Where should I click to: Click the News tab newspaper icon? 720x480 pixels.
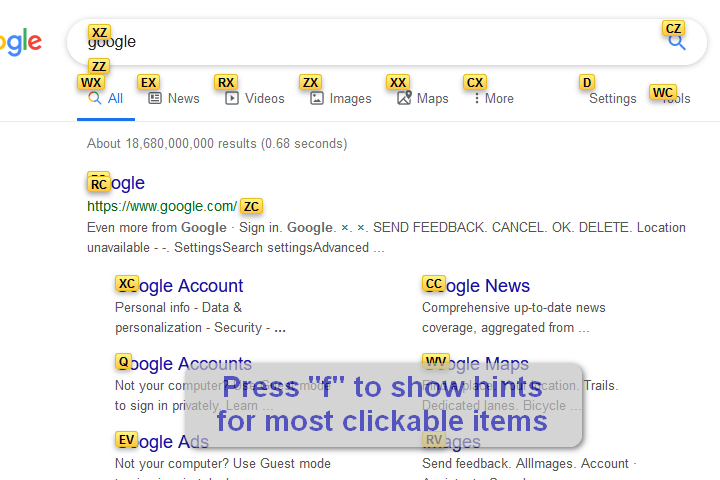(x=155, y=98)
